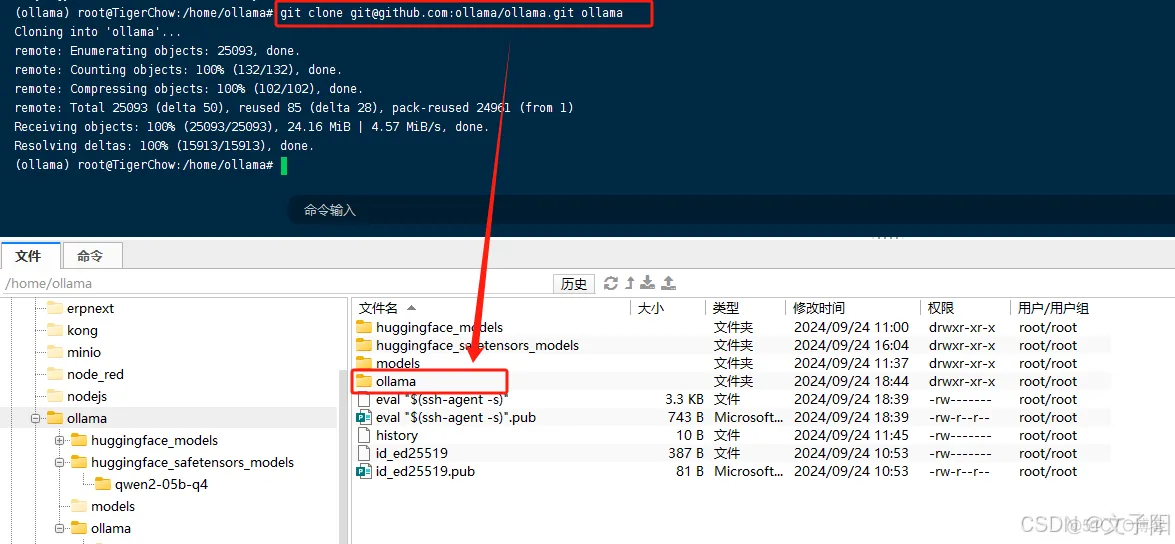Click file icon of history
Viewport: 1175px width, 544px height.
click(364, 435)
